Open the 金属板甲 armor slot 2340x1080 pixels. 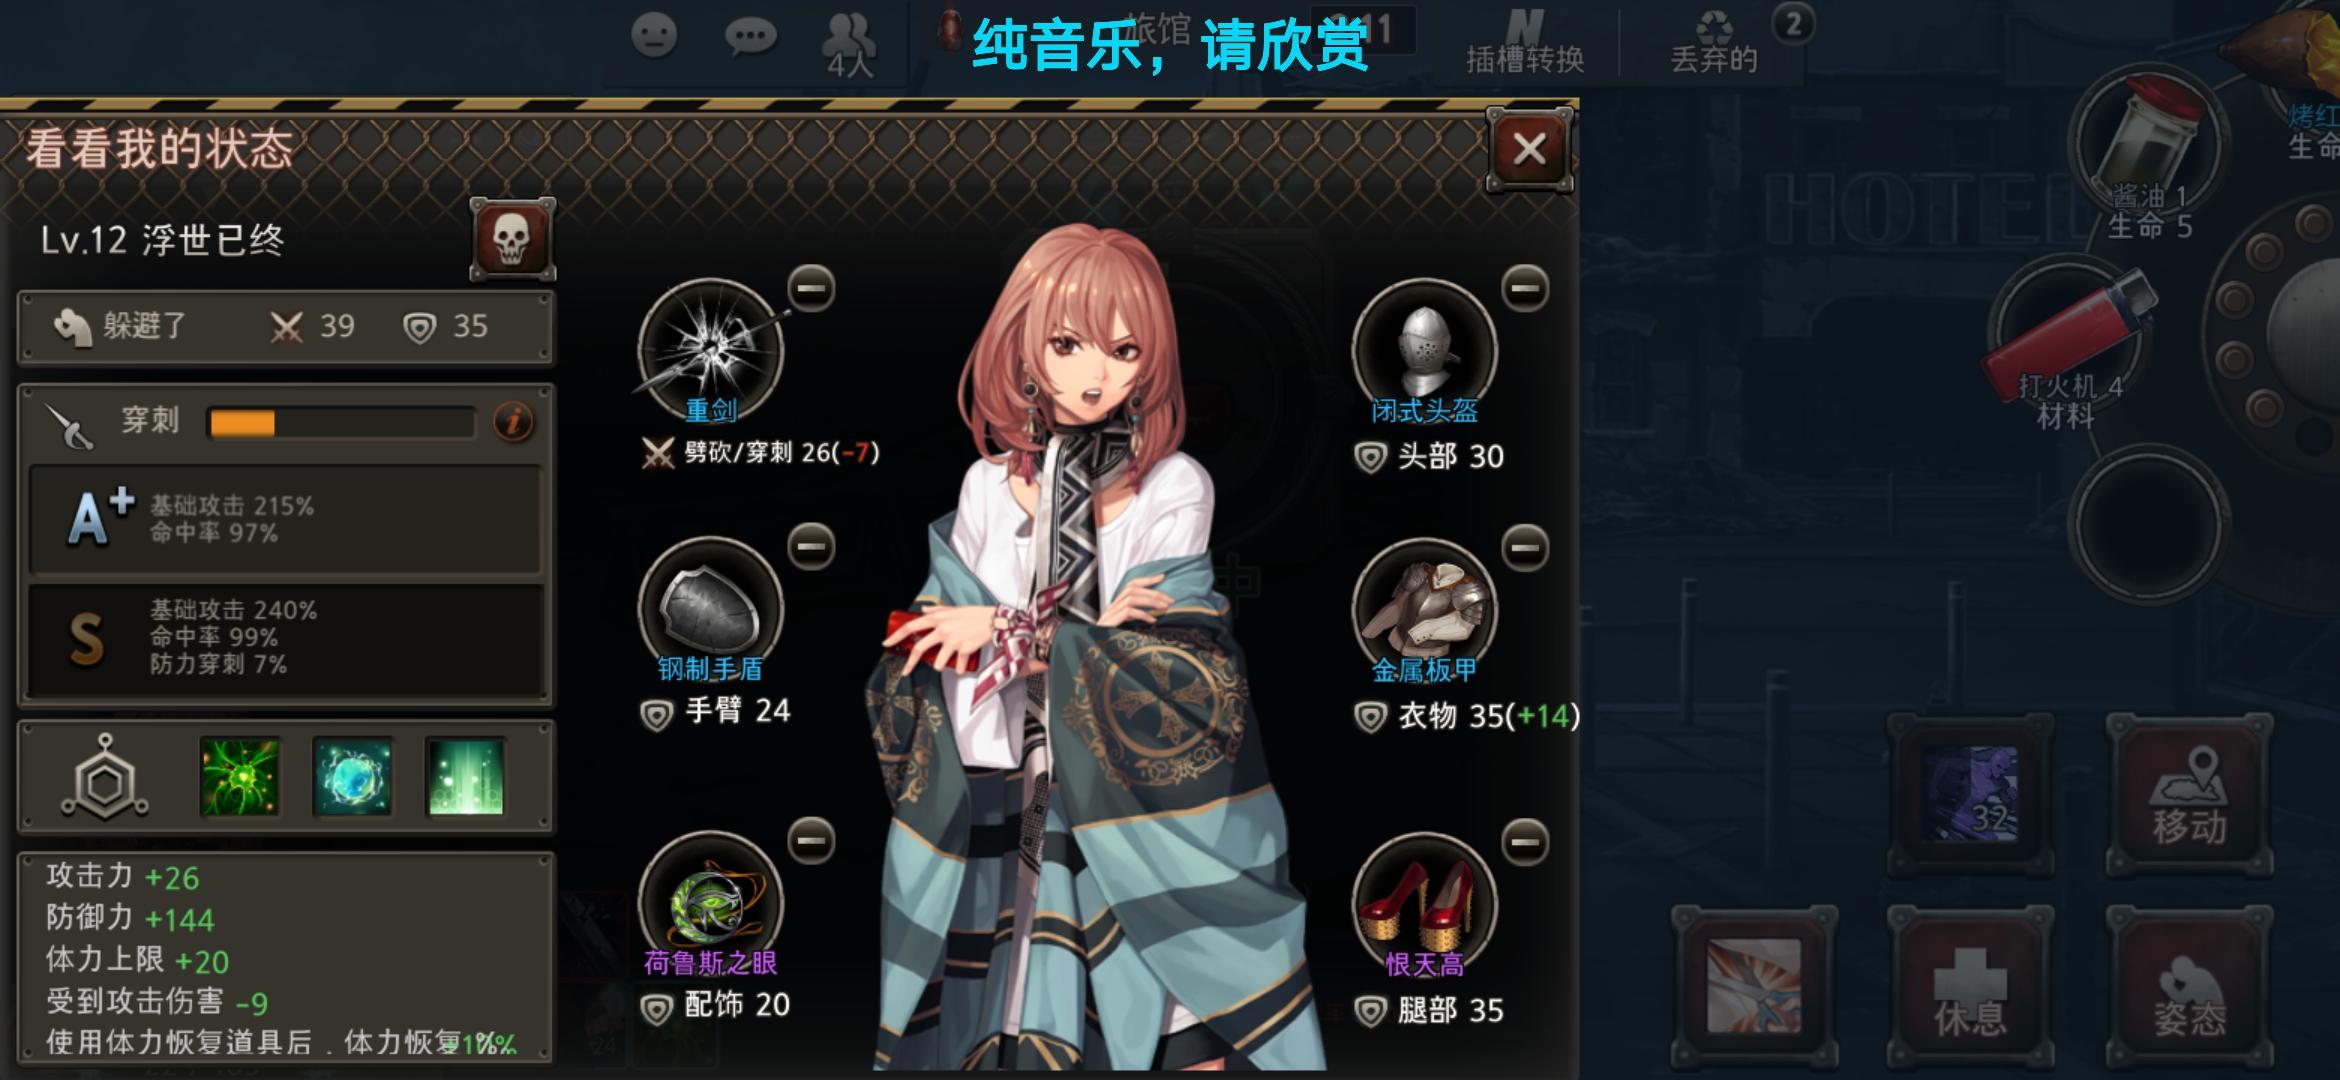1425,610
